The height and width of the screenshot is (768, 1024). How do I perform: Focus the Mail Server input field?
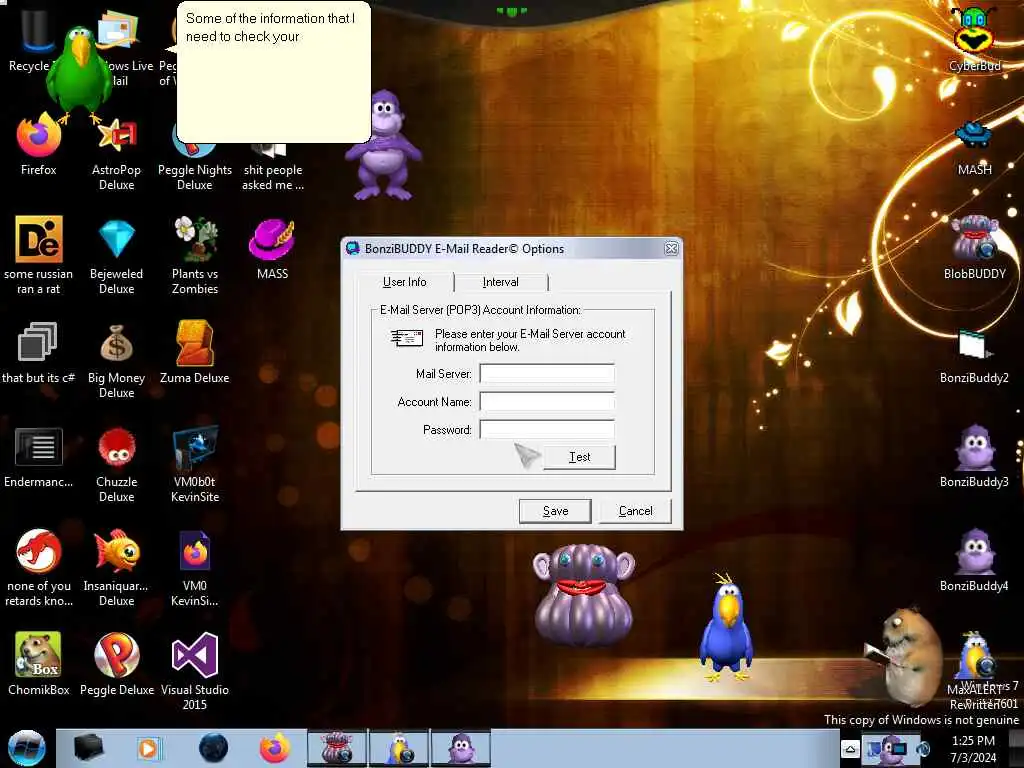pos(547,374)
